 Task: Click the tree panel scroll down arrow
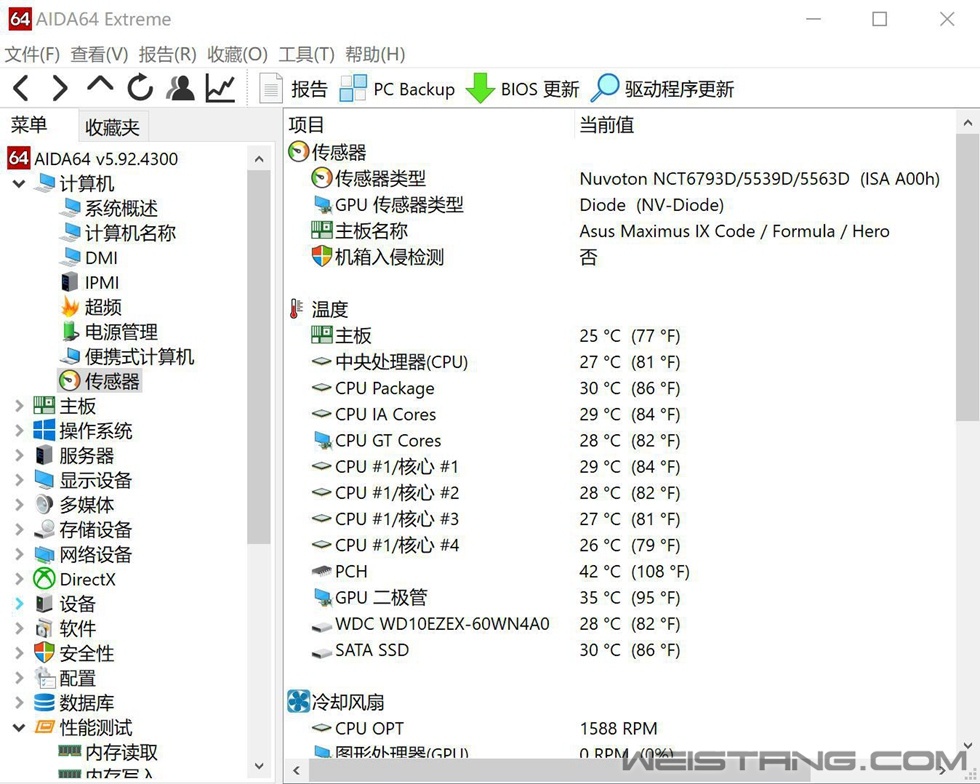pos(259,766)
